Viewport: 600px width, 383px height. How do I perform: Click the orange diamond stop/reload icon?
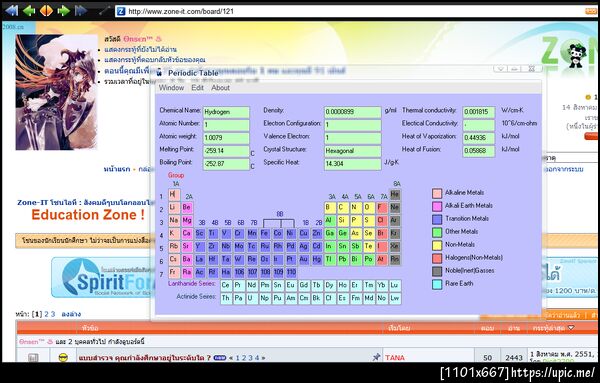[x=46, y=10]
